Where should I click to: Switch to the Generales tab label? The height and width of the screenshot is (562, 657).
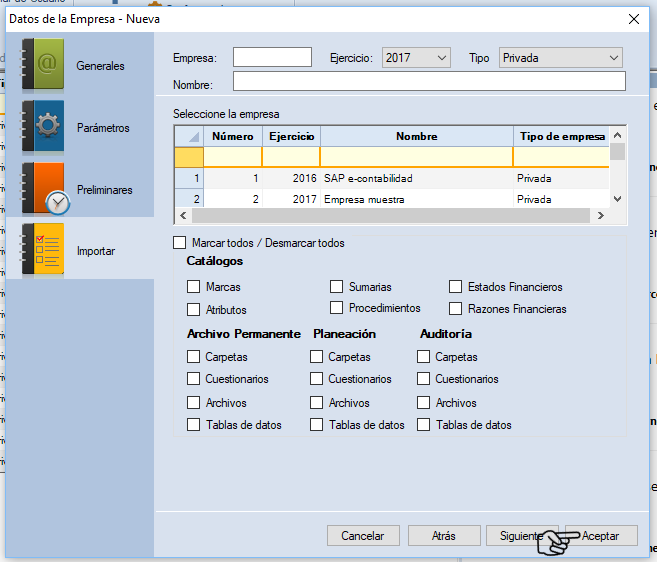[101, 66]
